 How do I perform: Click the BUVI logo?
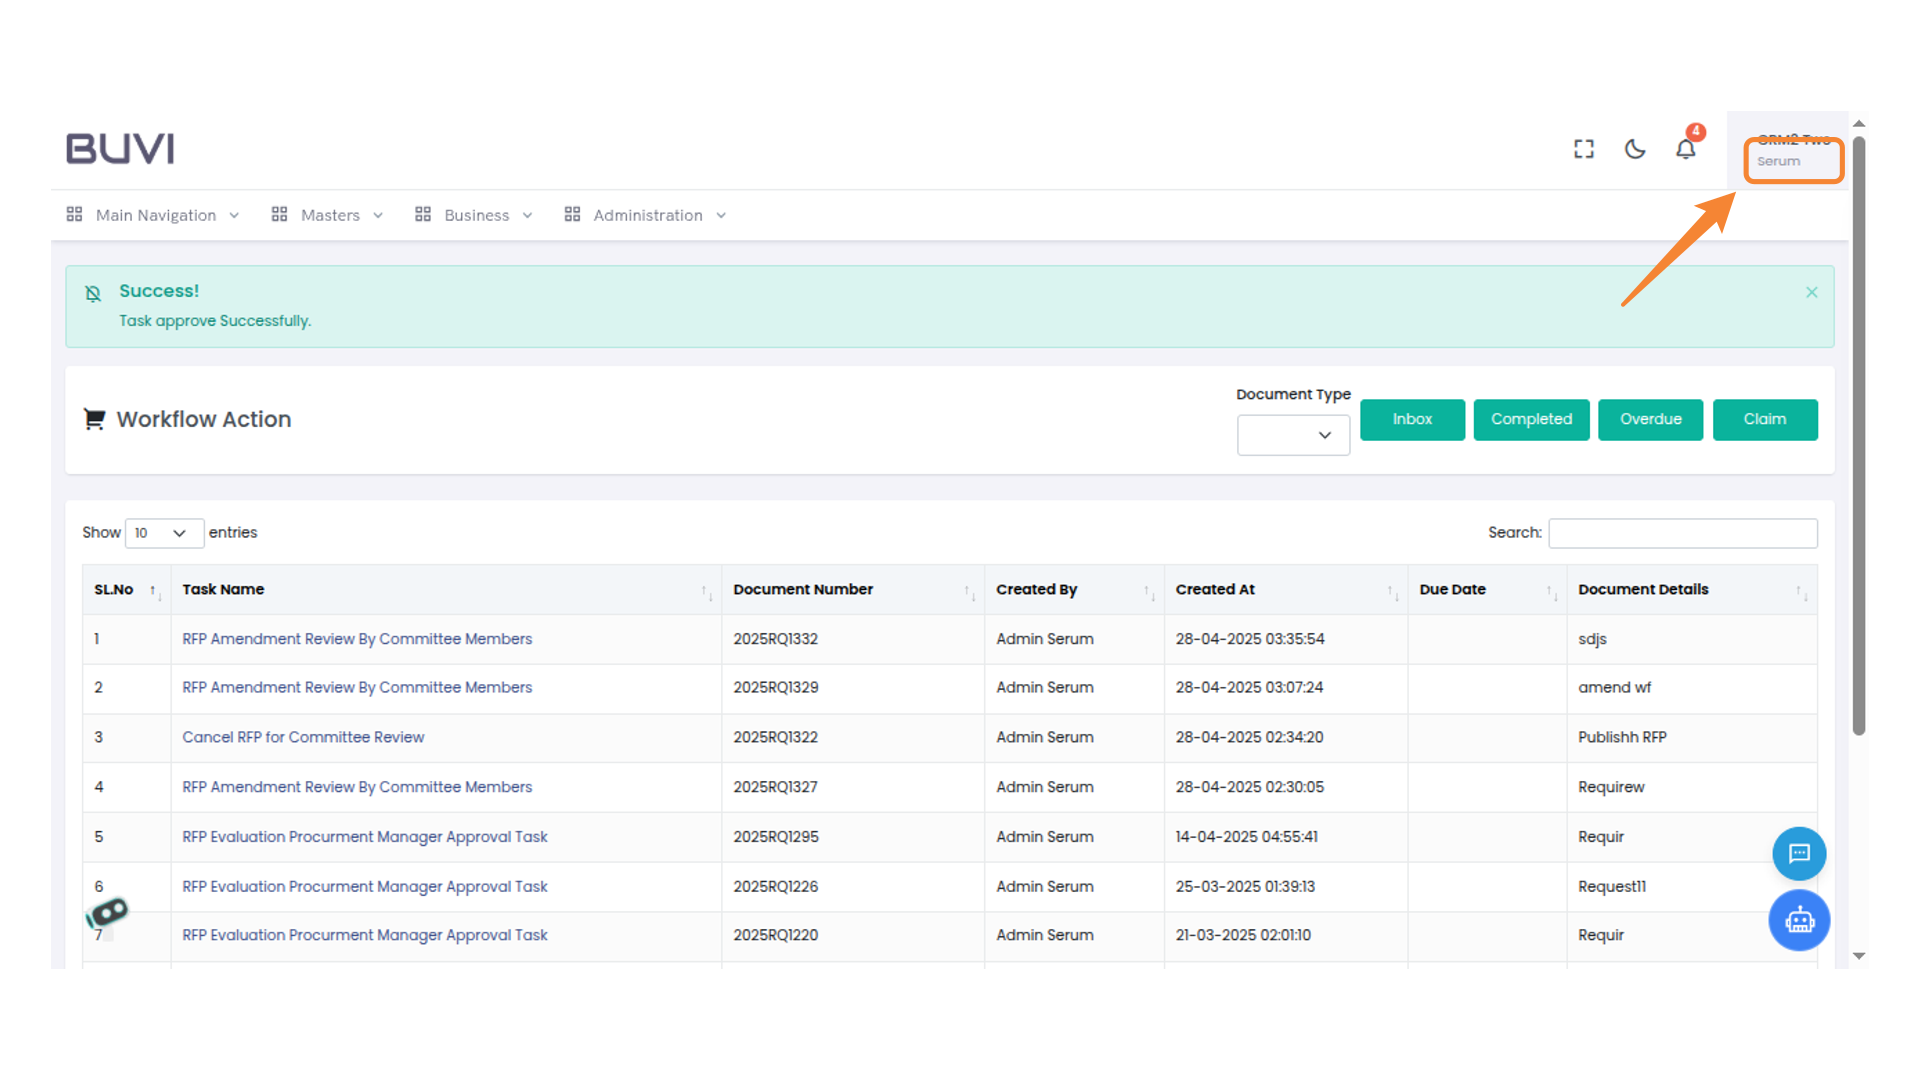(x=120, y=149)
